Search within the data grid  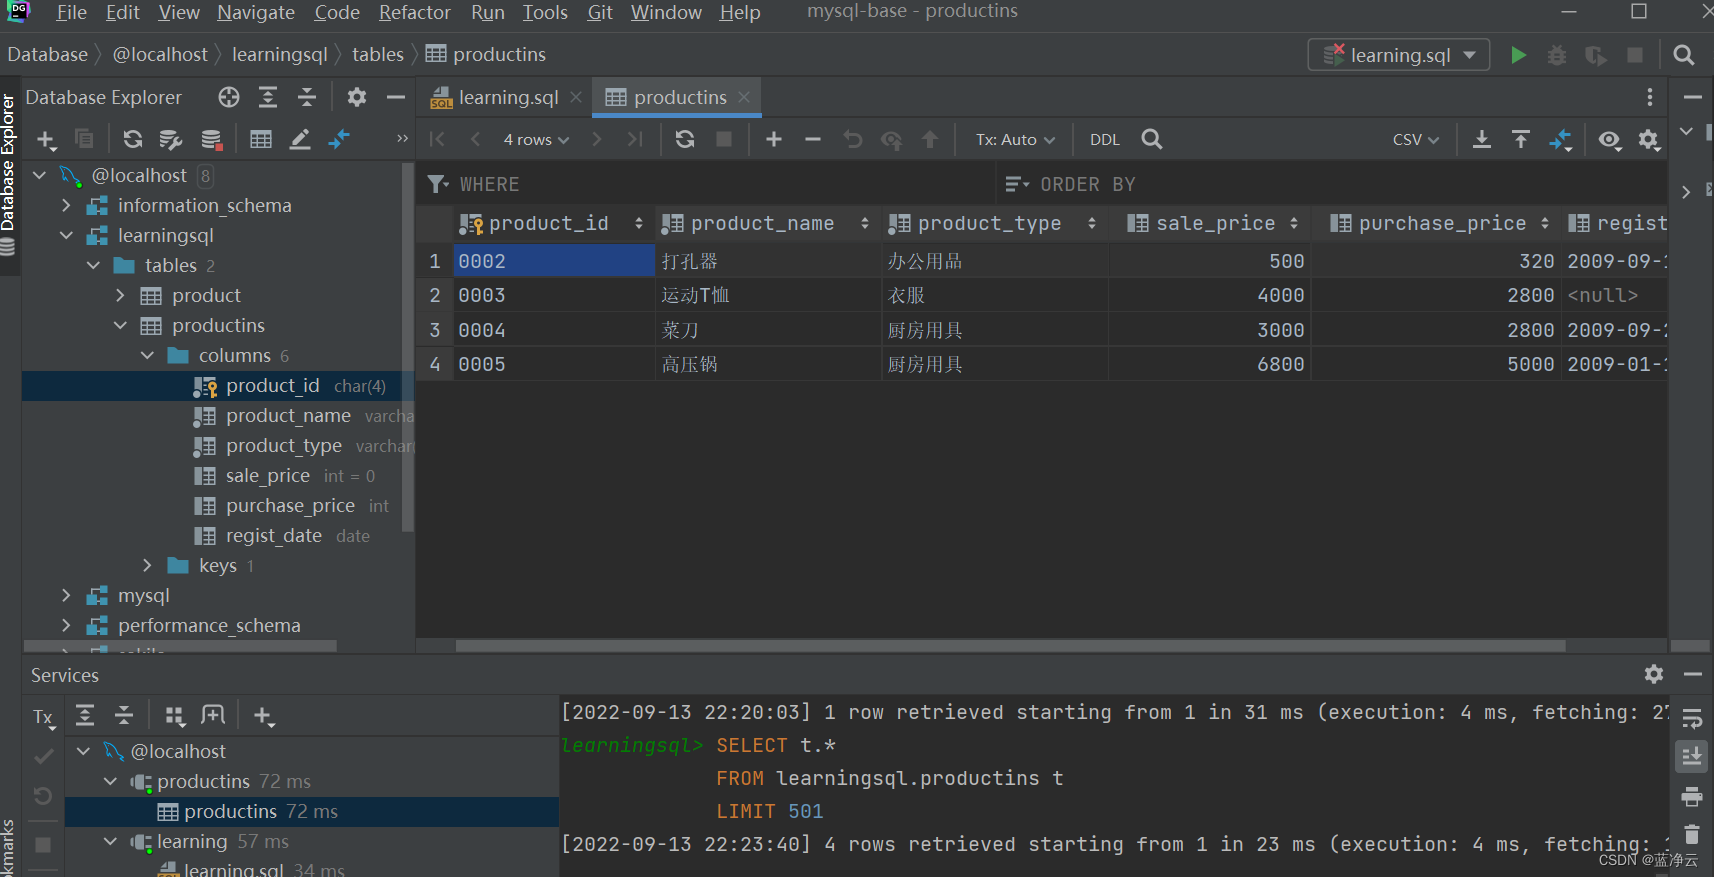(1152, 139)
